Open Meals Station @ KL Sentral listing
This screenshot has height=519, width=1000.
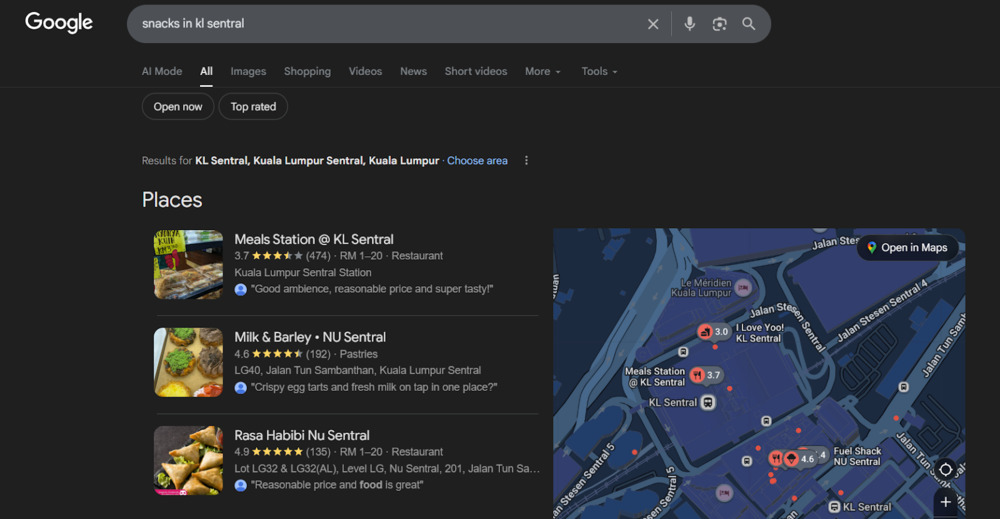tap(314, 239)
